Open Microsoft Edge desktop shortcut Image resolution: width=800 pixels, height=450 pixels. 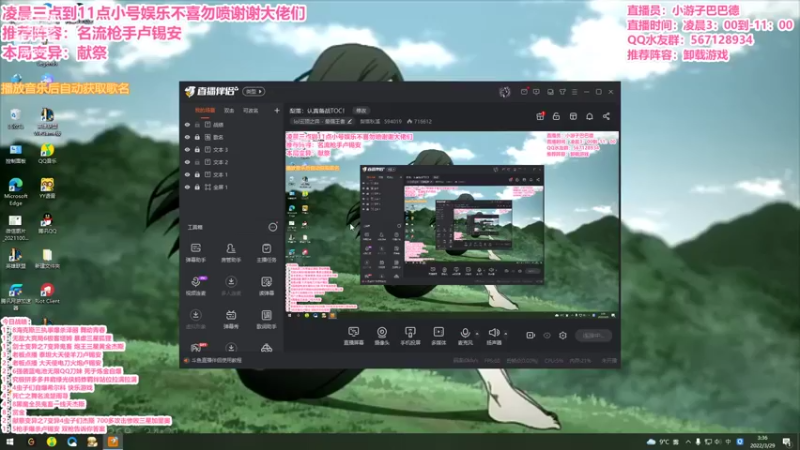(x=15, y=191)
